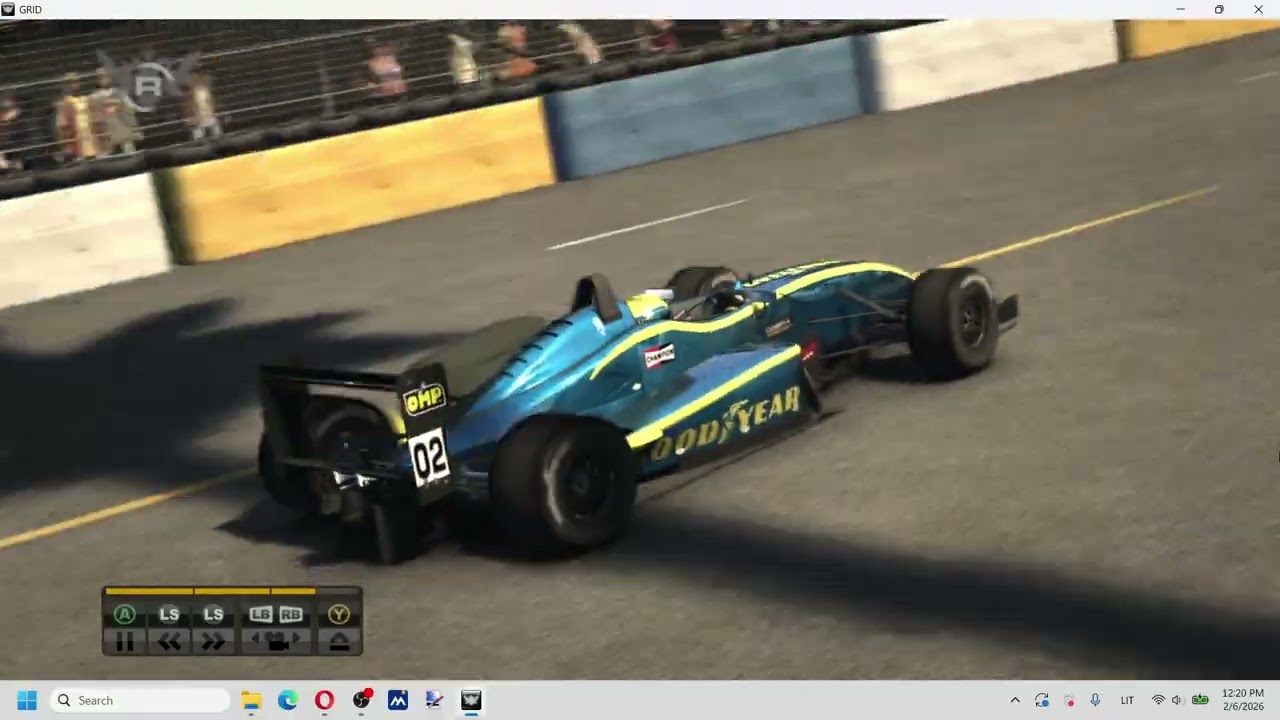Image resolution: width=1280 pixels, height=720 pixels.
Task: Click the RB bumper prompt
Action: [x=291, y=614]
